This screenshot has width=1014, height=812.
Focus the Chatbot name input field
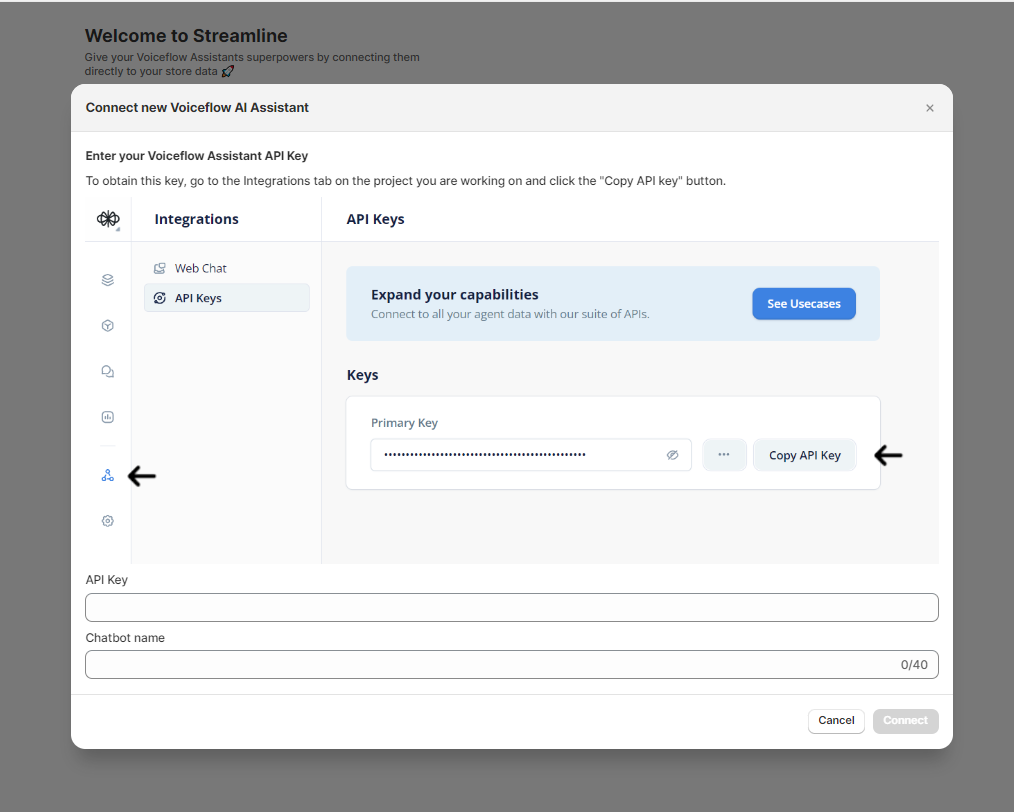tap(512, 665)
